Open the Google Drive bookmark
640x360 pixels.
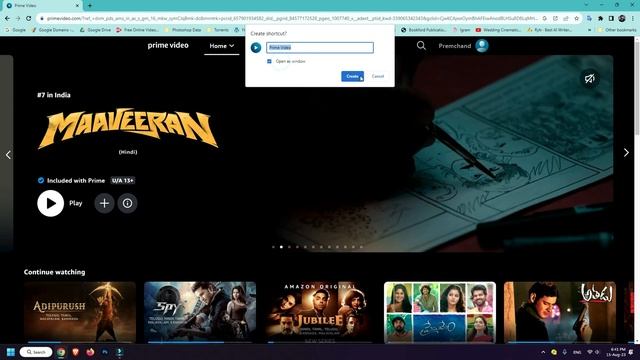click(x=96, y=30)
